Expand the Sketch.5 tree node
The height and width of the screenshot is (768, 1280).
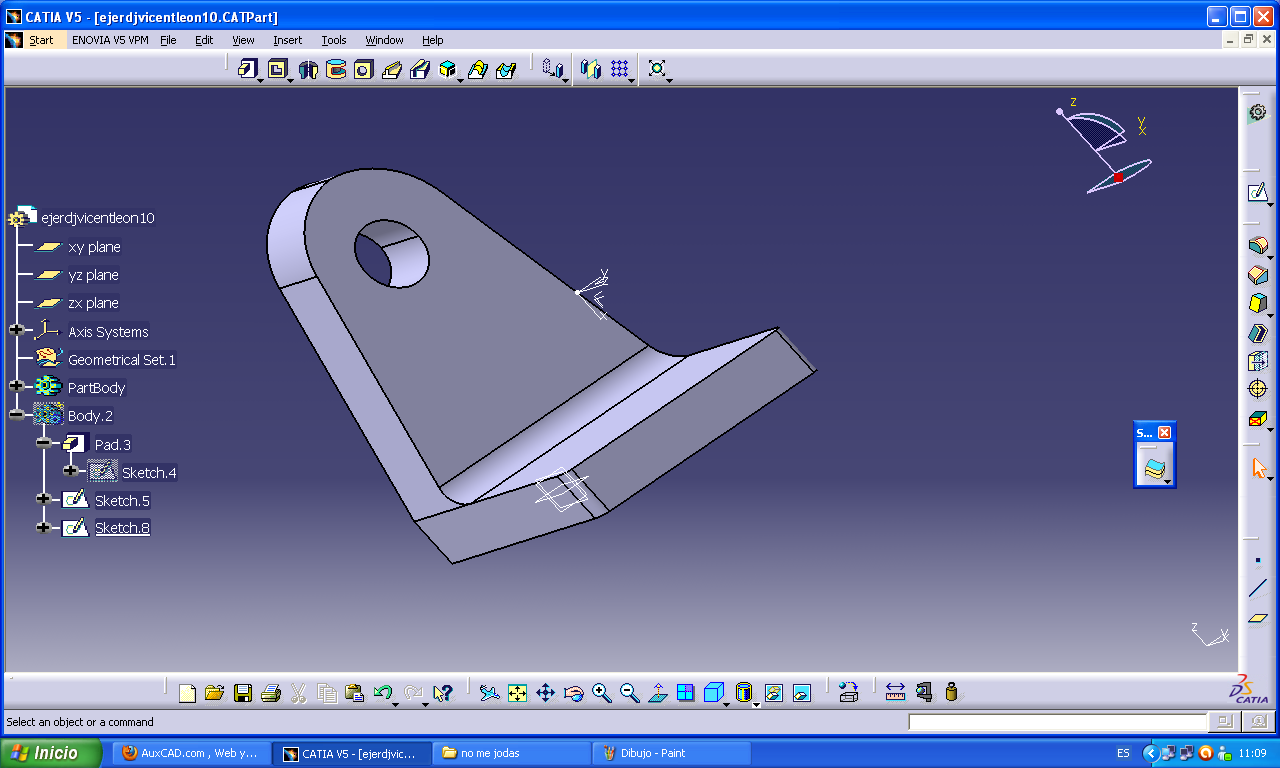click(43, 499)
